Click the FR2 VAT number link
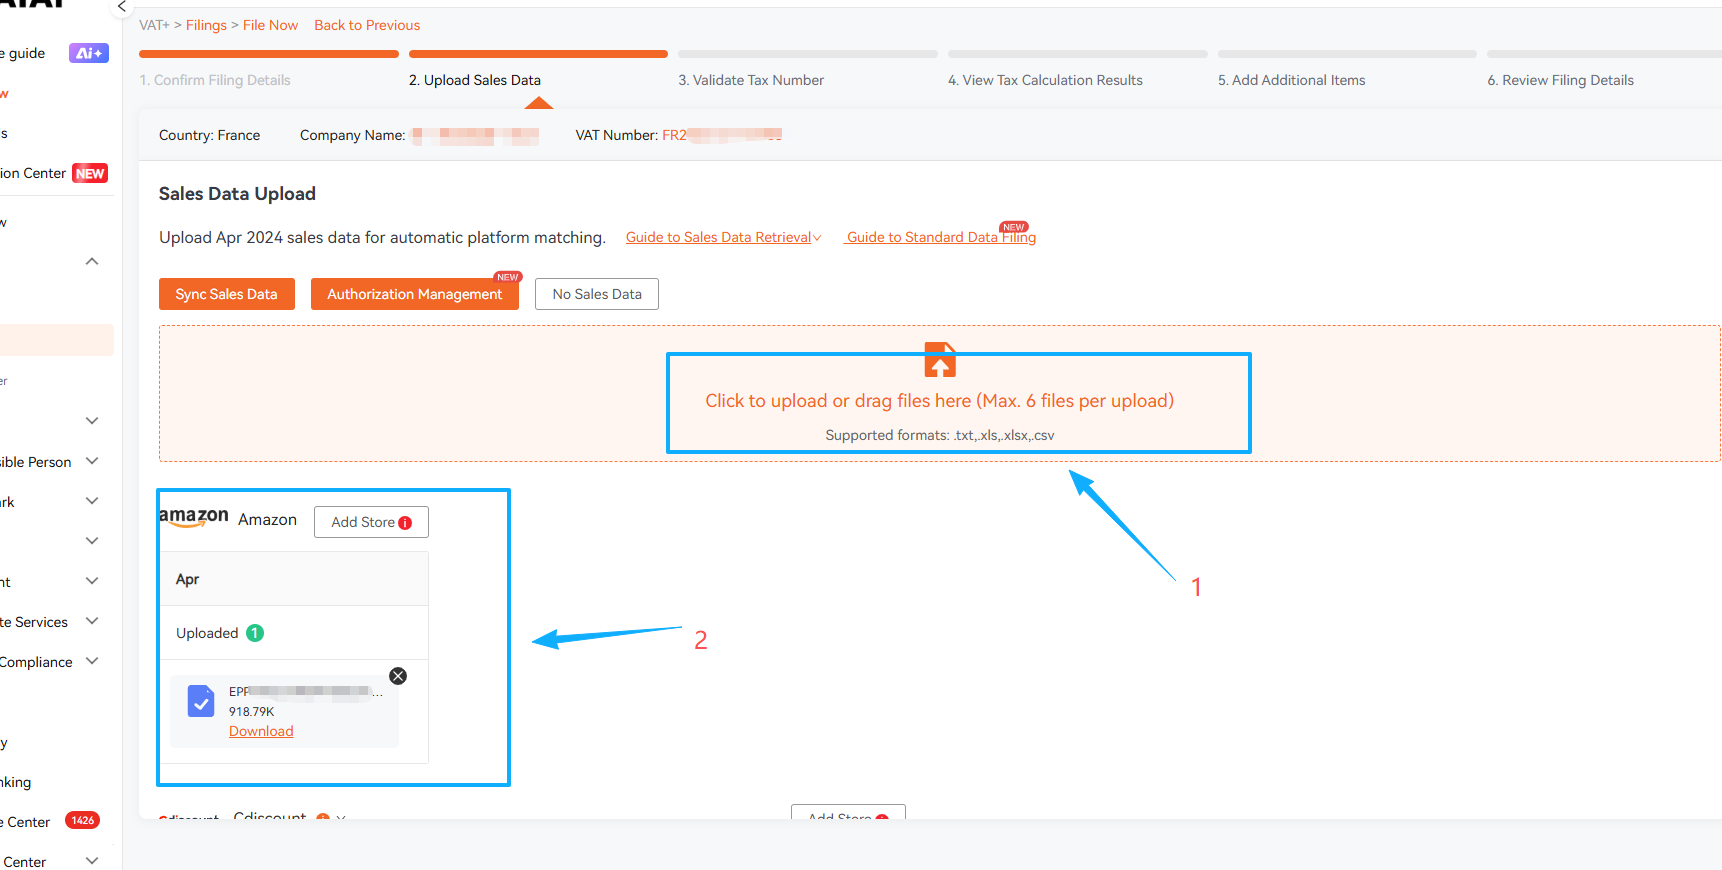Viewport: 1722px width, 870px height. click(x=721, y=135)
